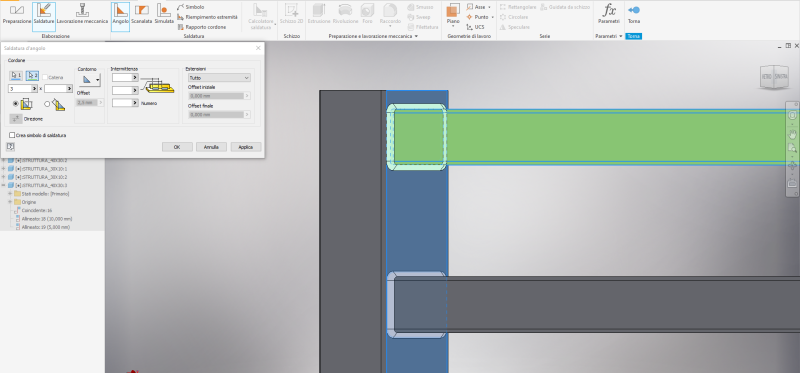
Task: Click the Applica button
Action: (x=245, y=147)
